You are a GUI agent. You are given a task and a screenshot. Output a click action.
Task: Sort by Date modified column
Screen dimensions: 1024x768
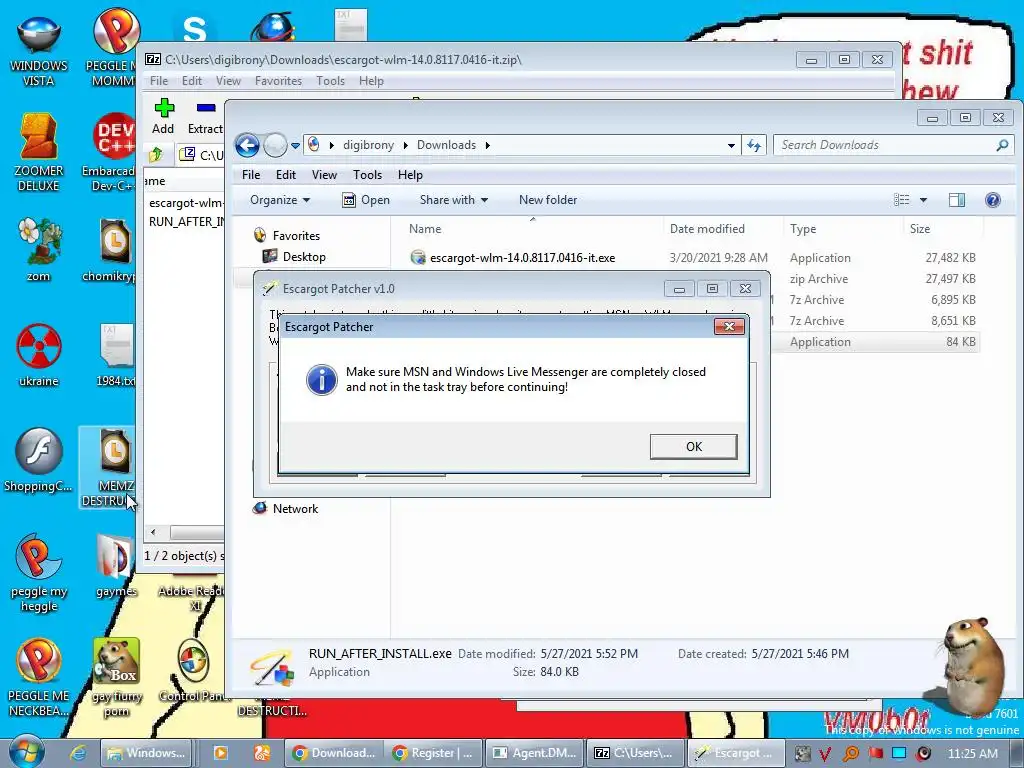pyautogui.click(x=707, y=229)
